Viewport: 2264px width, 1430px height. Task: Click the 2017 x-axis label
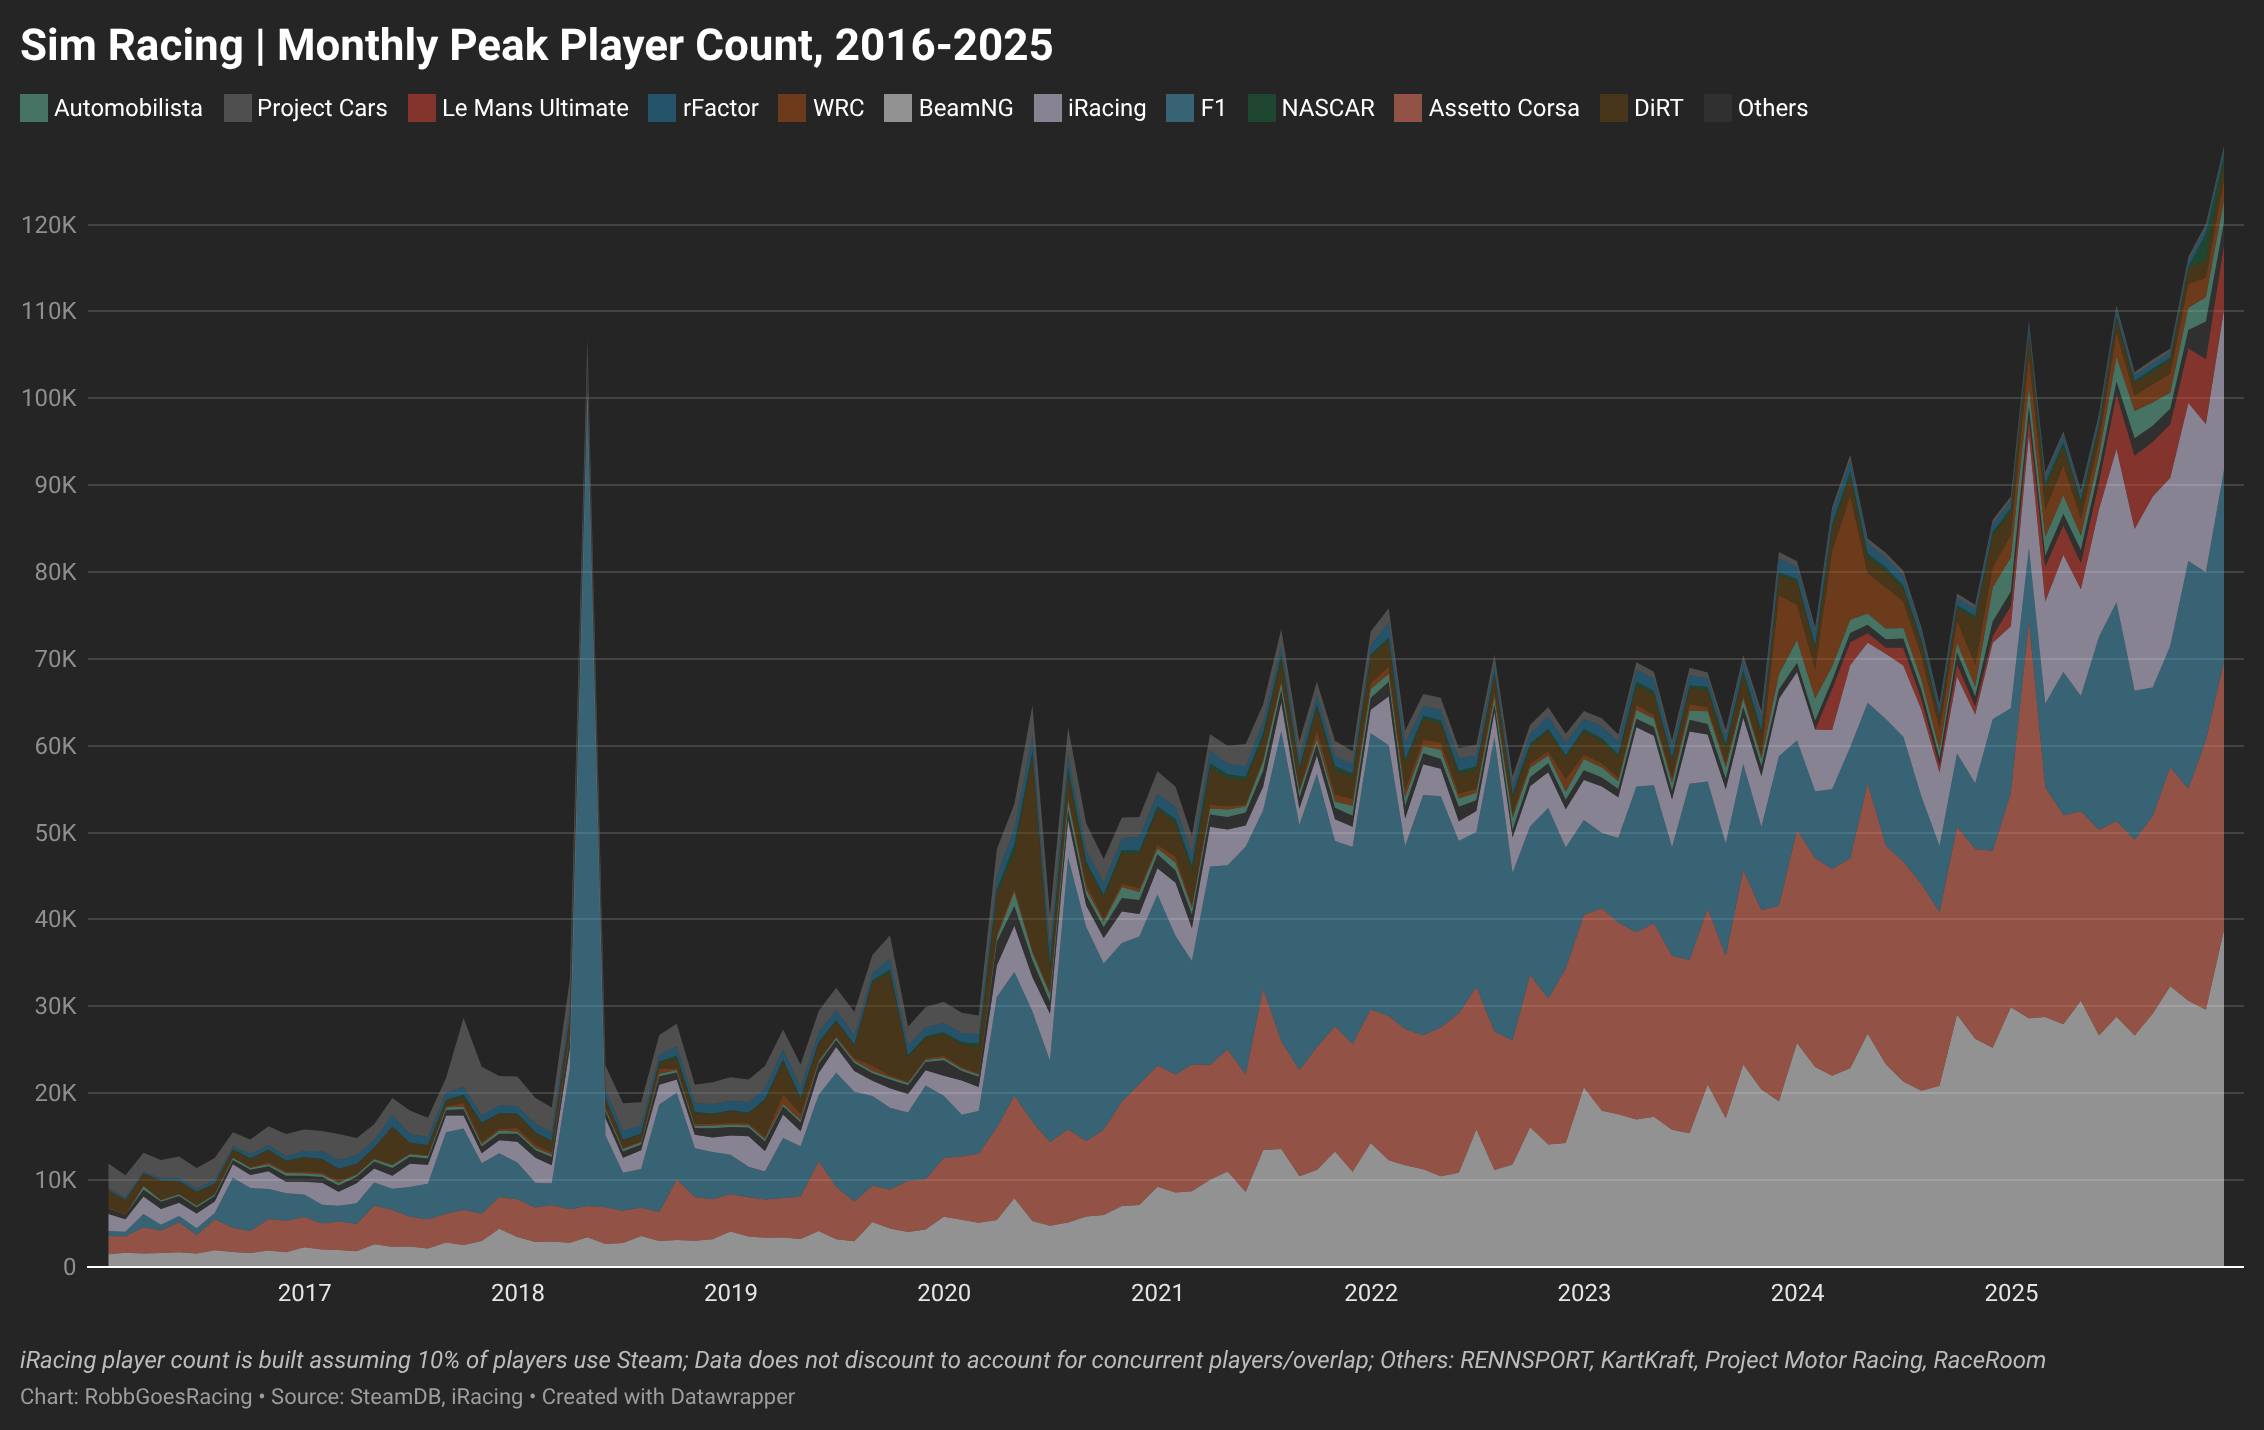coord(304,1293)
